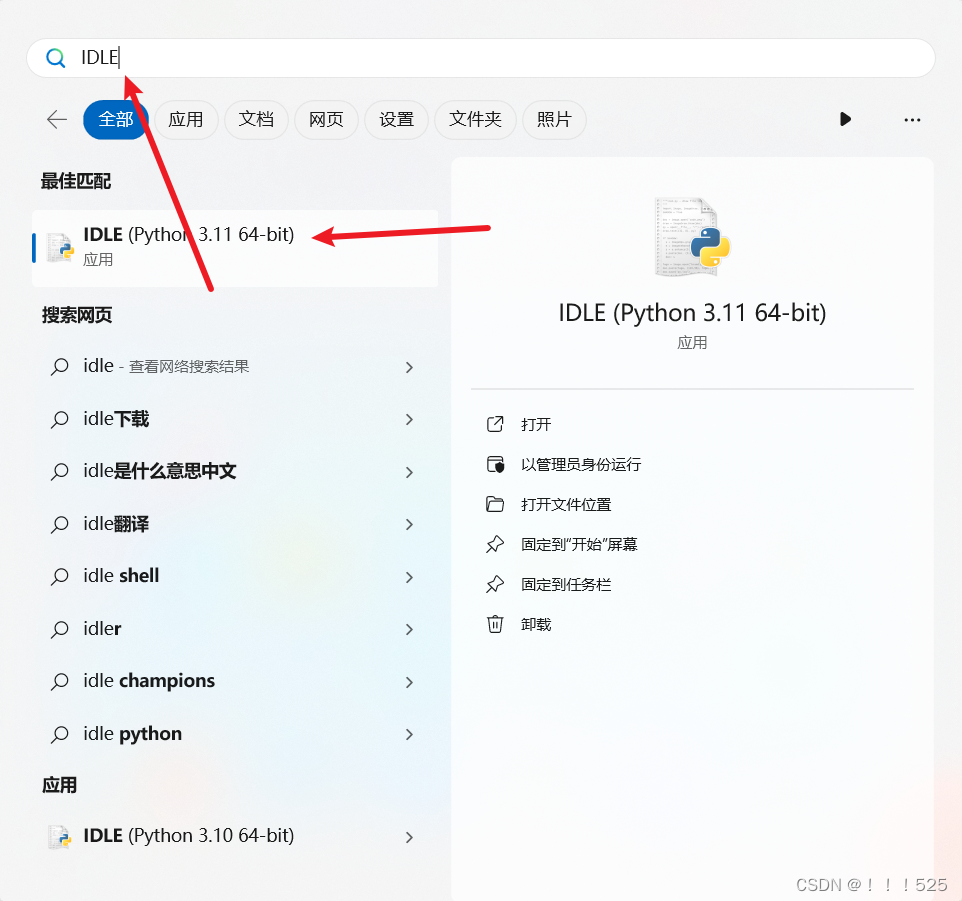Select the 'idle是什么意思中文' suggestion
The height and width of the screenshot is (901, 962).
235,472
